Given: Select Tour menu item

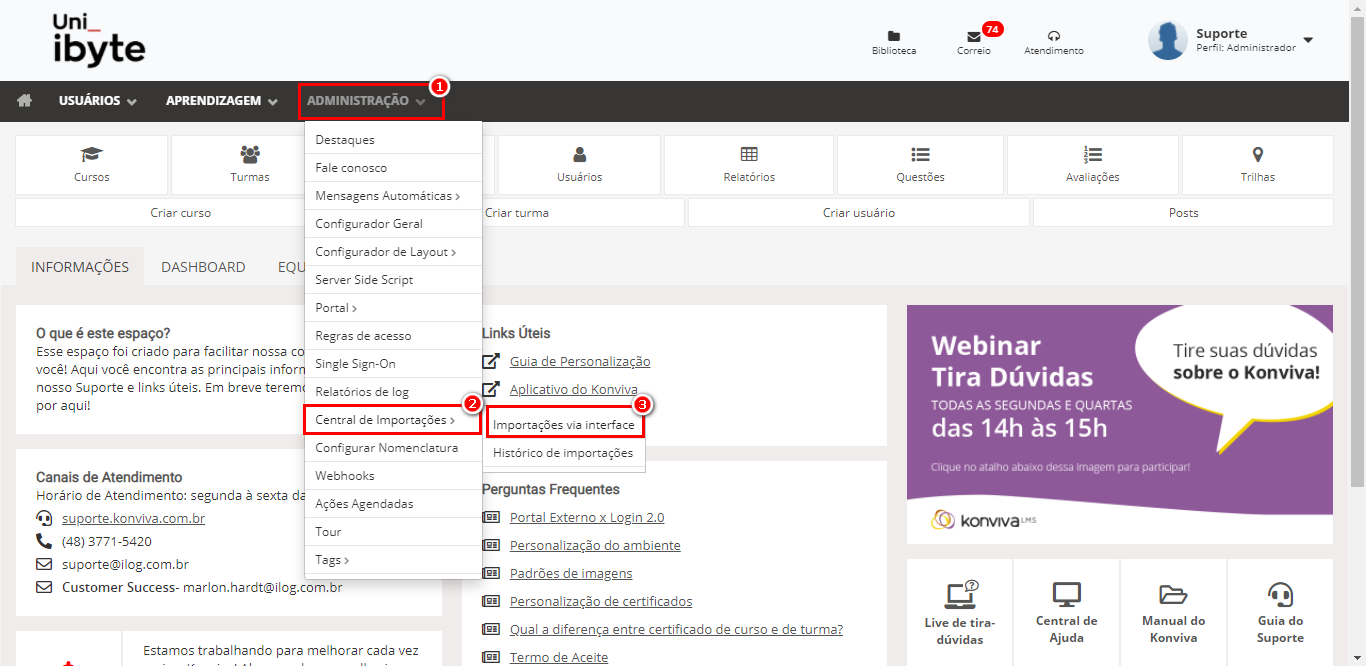Looking at the screenshot, I should pyautogui.click(x=393, y=532).
